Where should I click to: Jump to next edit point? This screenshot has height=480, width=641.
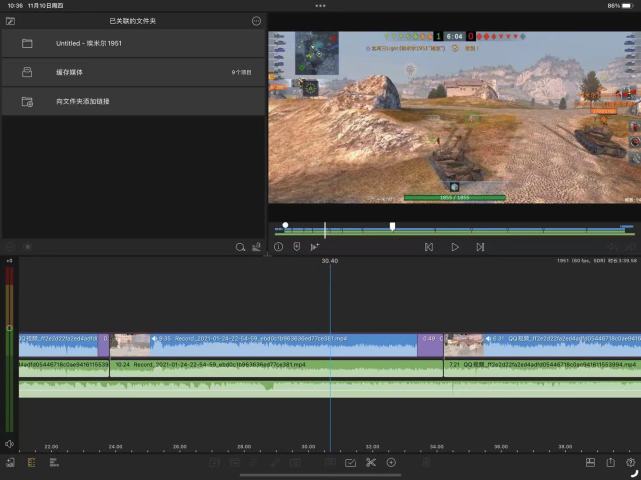click(x=480, y=247)
